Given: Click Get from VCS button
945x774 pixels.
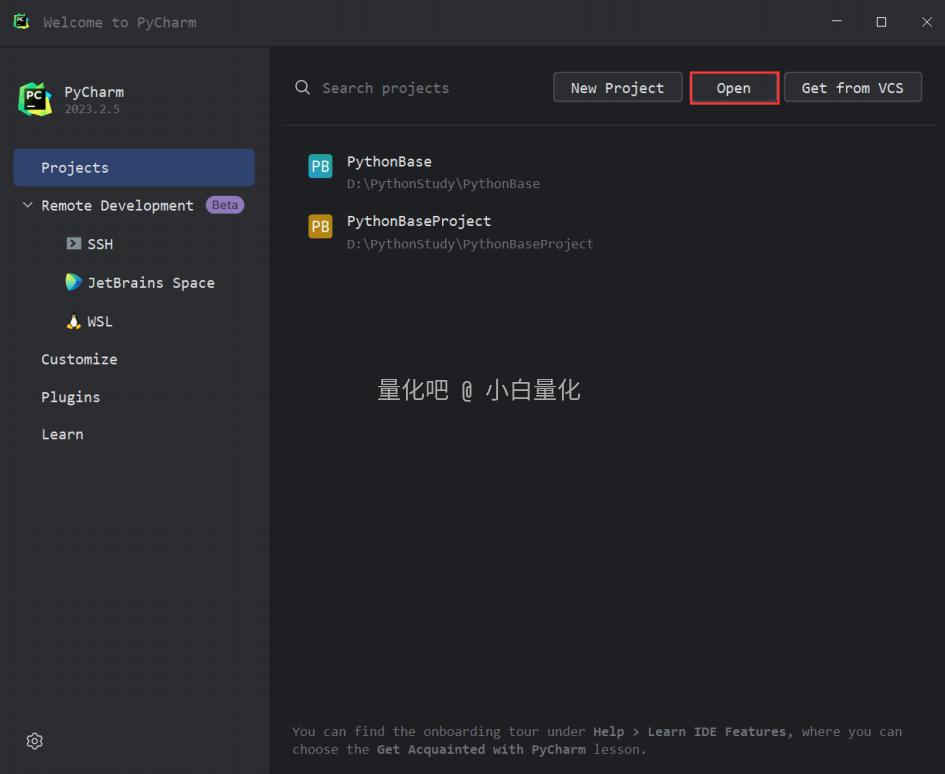Looking at the screenshot, I should pyautogui.click(x=852, y=88).
